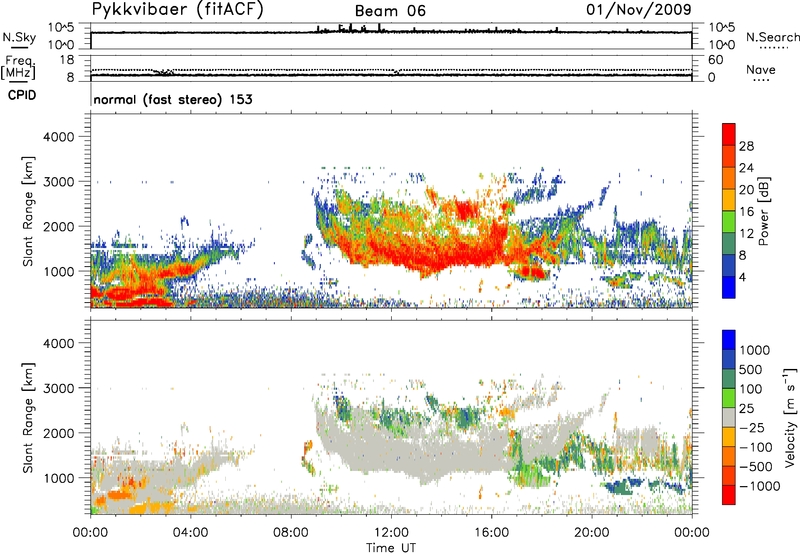Image resolution: width=800 pixels, height=554 pixels.
Task: Click the 'Freq. [MHz]' axis label
Action: point(18,68)
